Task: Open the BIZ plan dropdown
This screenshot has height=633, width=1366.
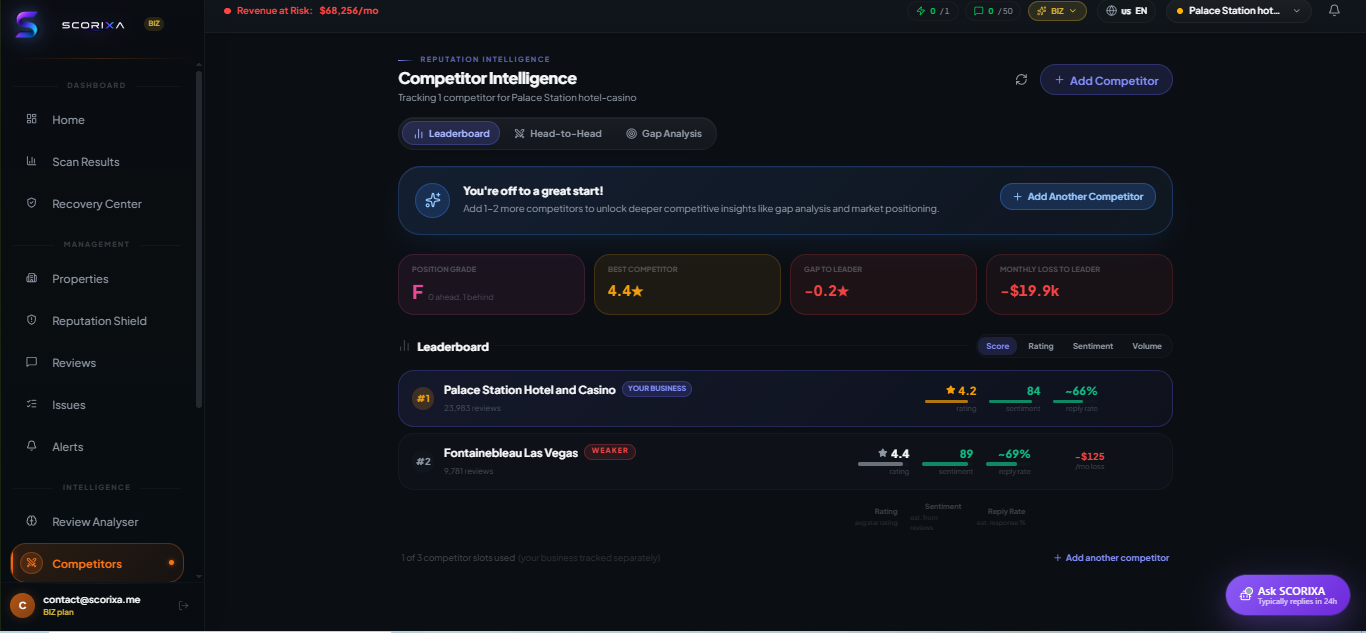Action: pyautogui.click(x=1057, y=11)
